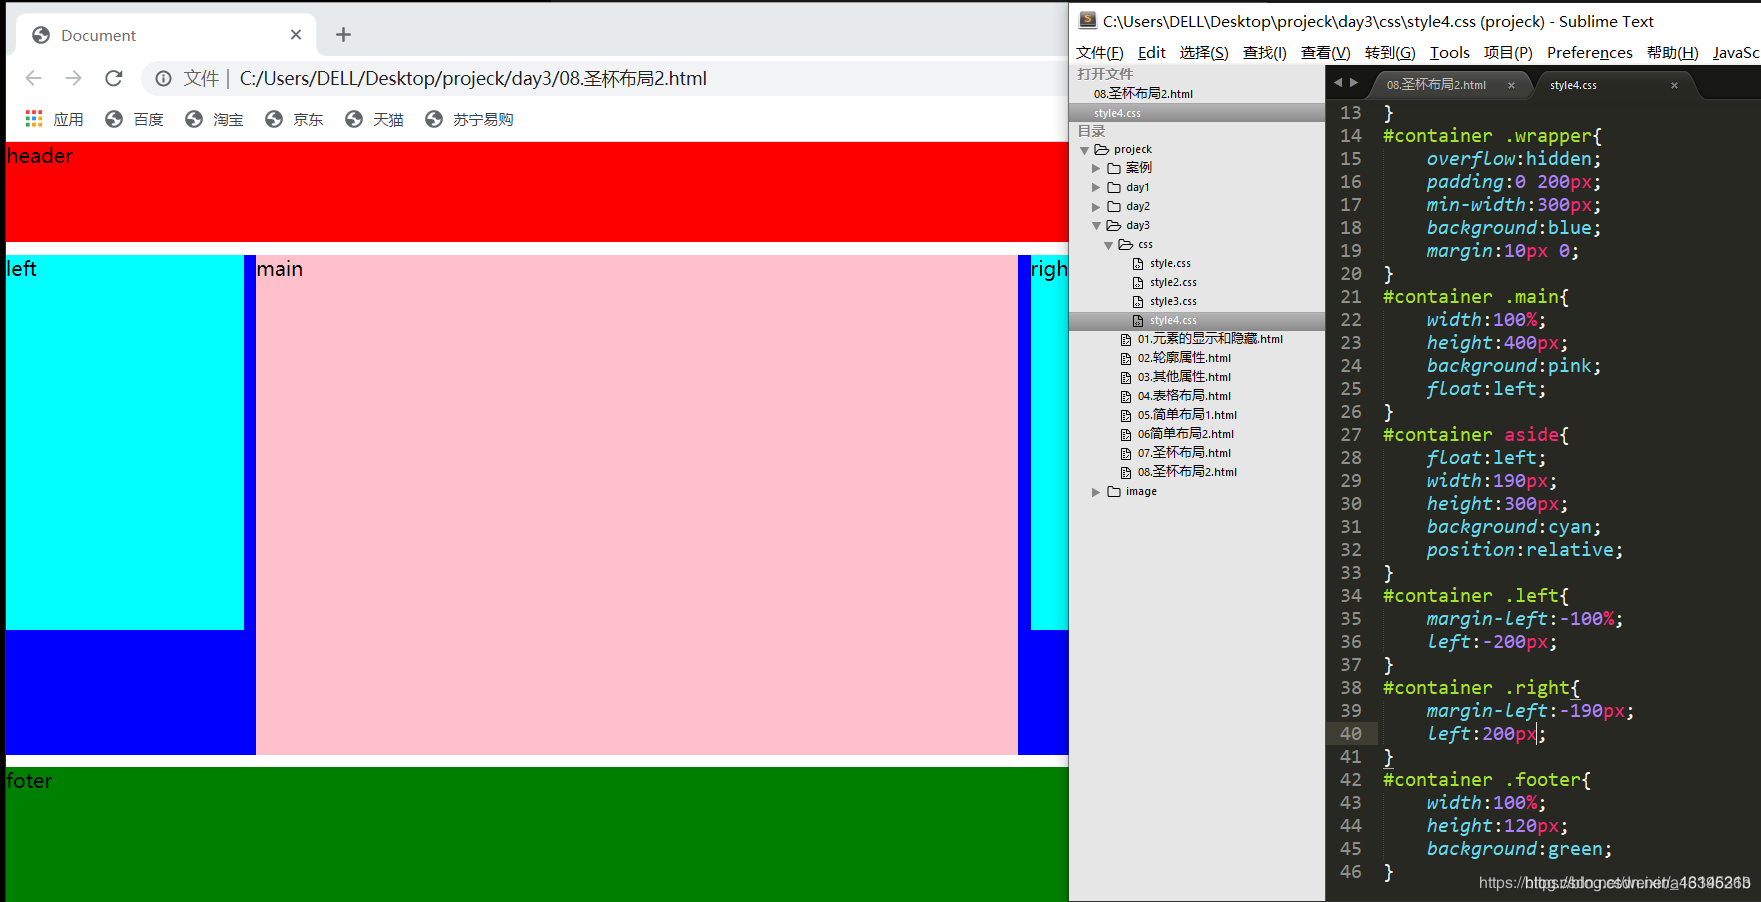Click the next tab arrow in editor

[1354, 83]
